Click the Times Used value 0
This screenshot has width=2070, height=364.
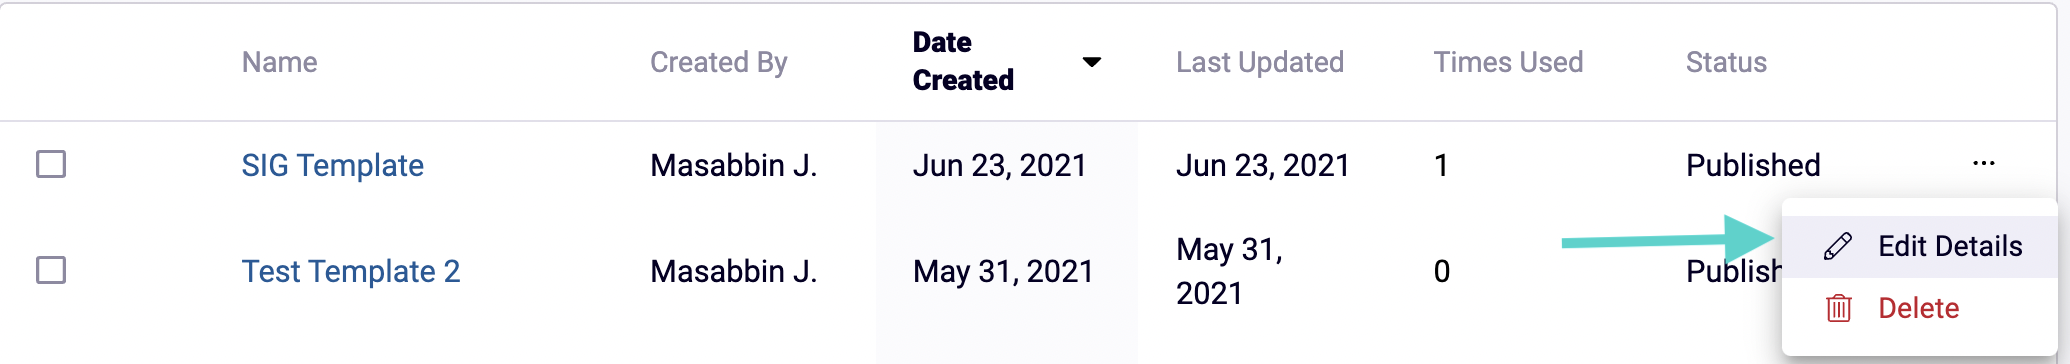click(x=1442, y=271)
